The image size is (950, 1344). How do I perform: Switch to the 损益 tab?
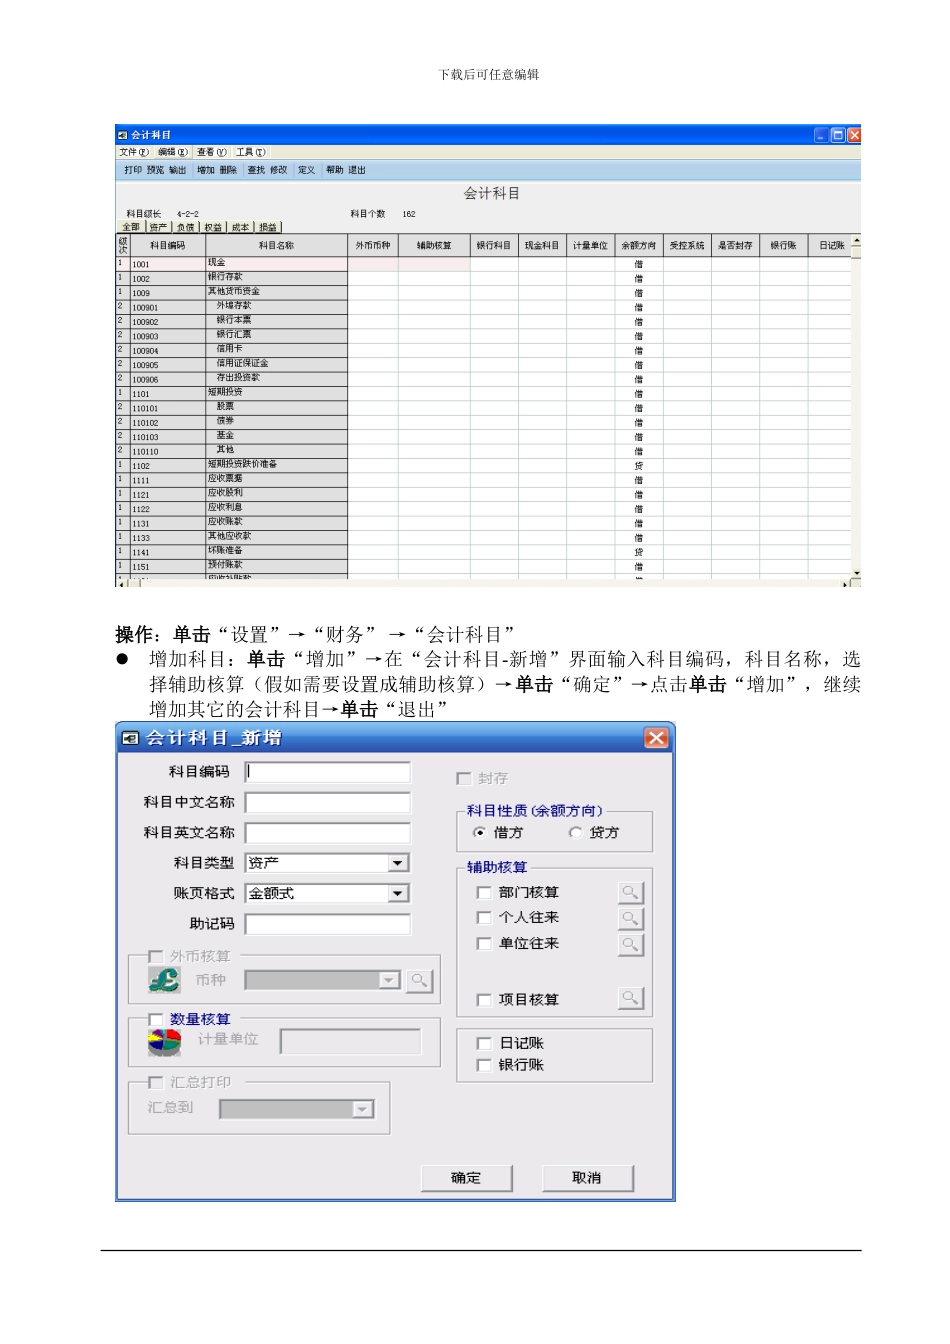click(x=268, y=227)
